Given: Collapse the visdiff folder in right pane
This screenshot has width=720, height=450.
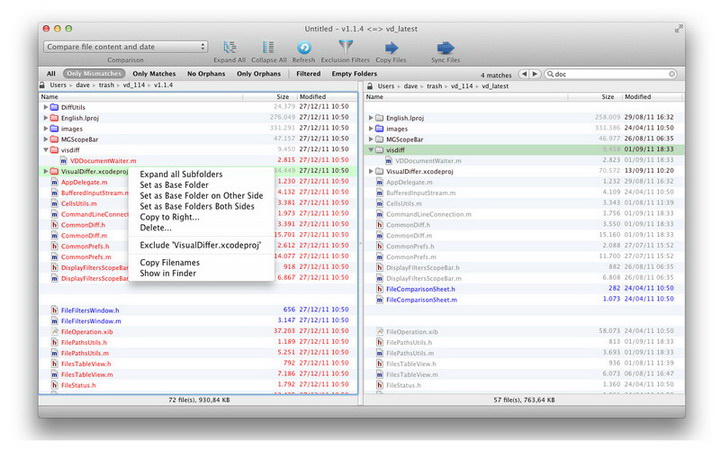Looking at the screenshot, I should pos(370,150).
